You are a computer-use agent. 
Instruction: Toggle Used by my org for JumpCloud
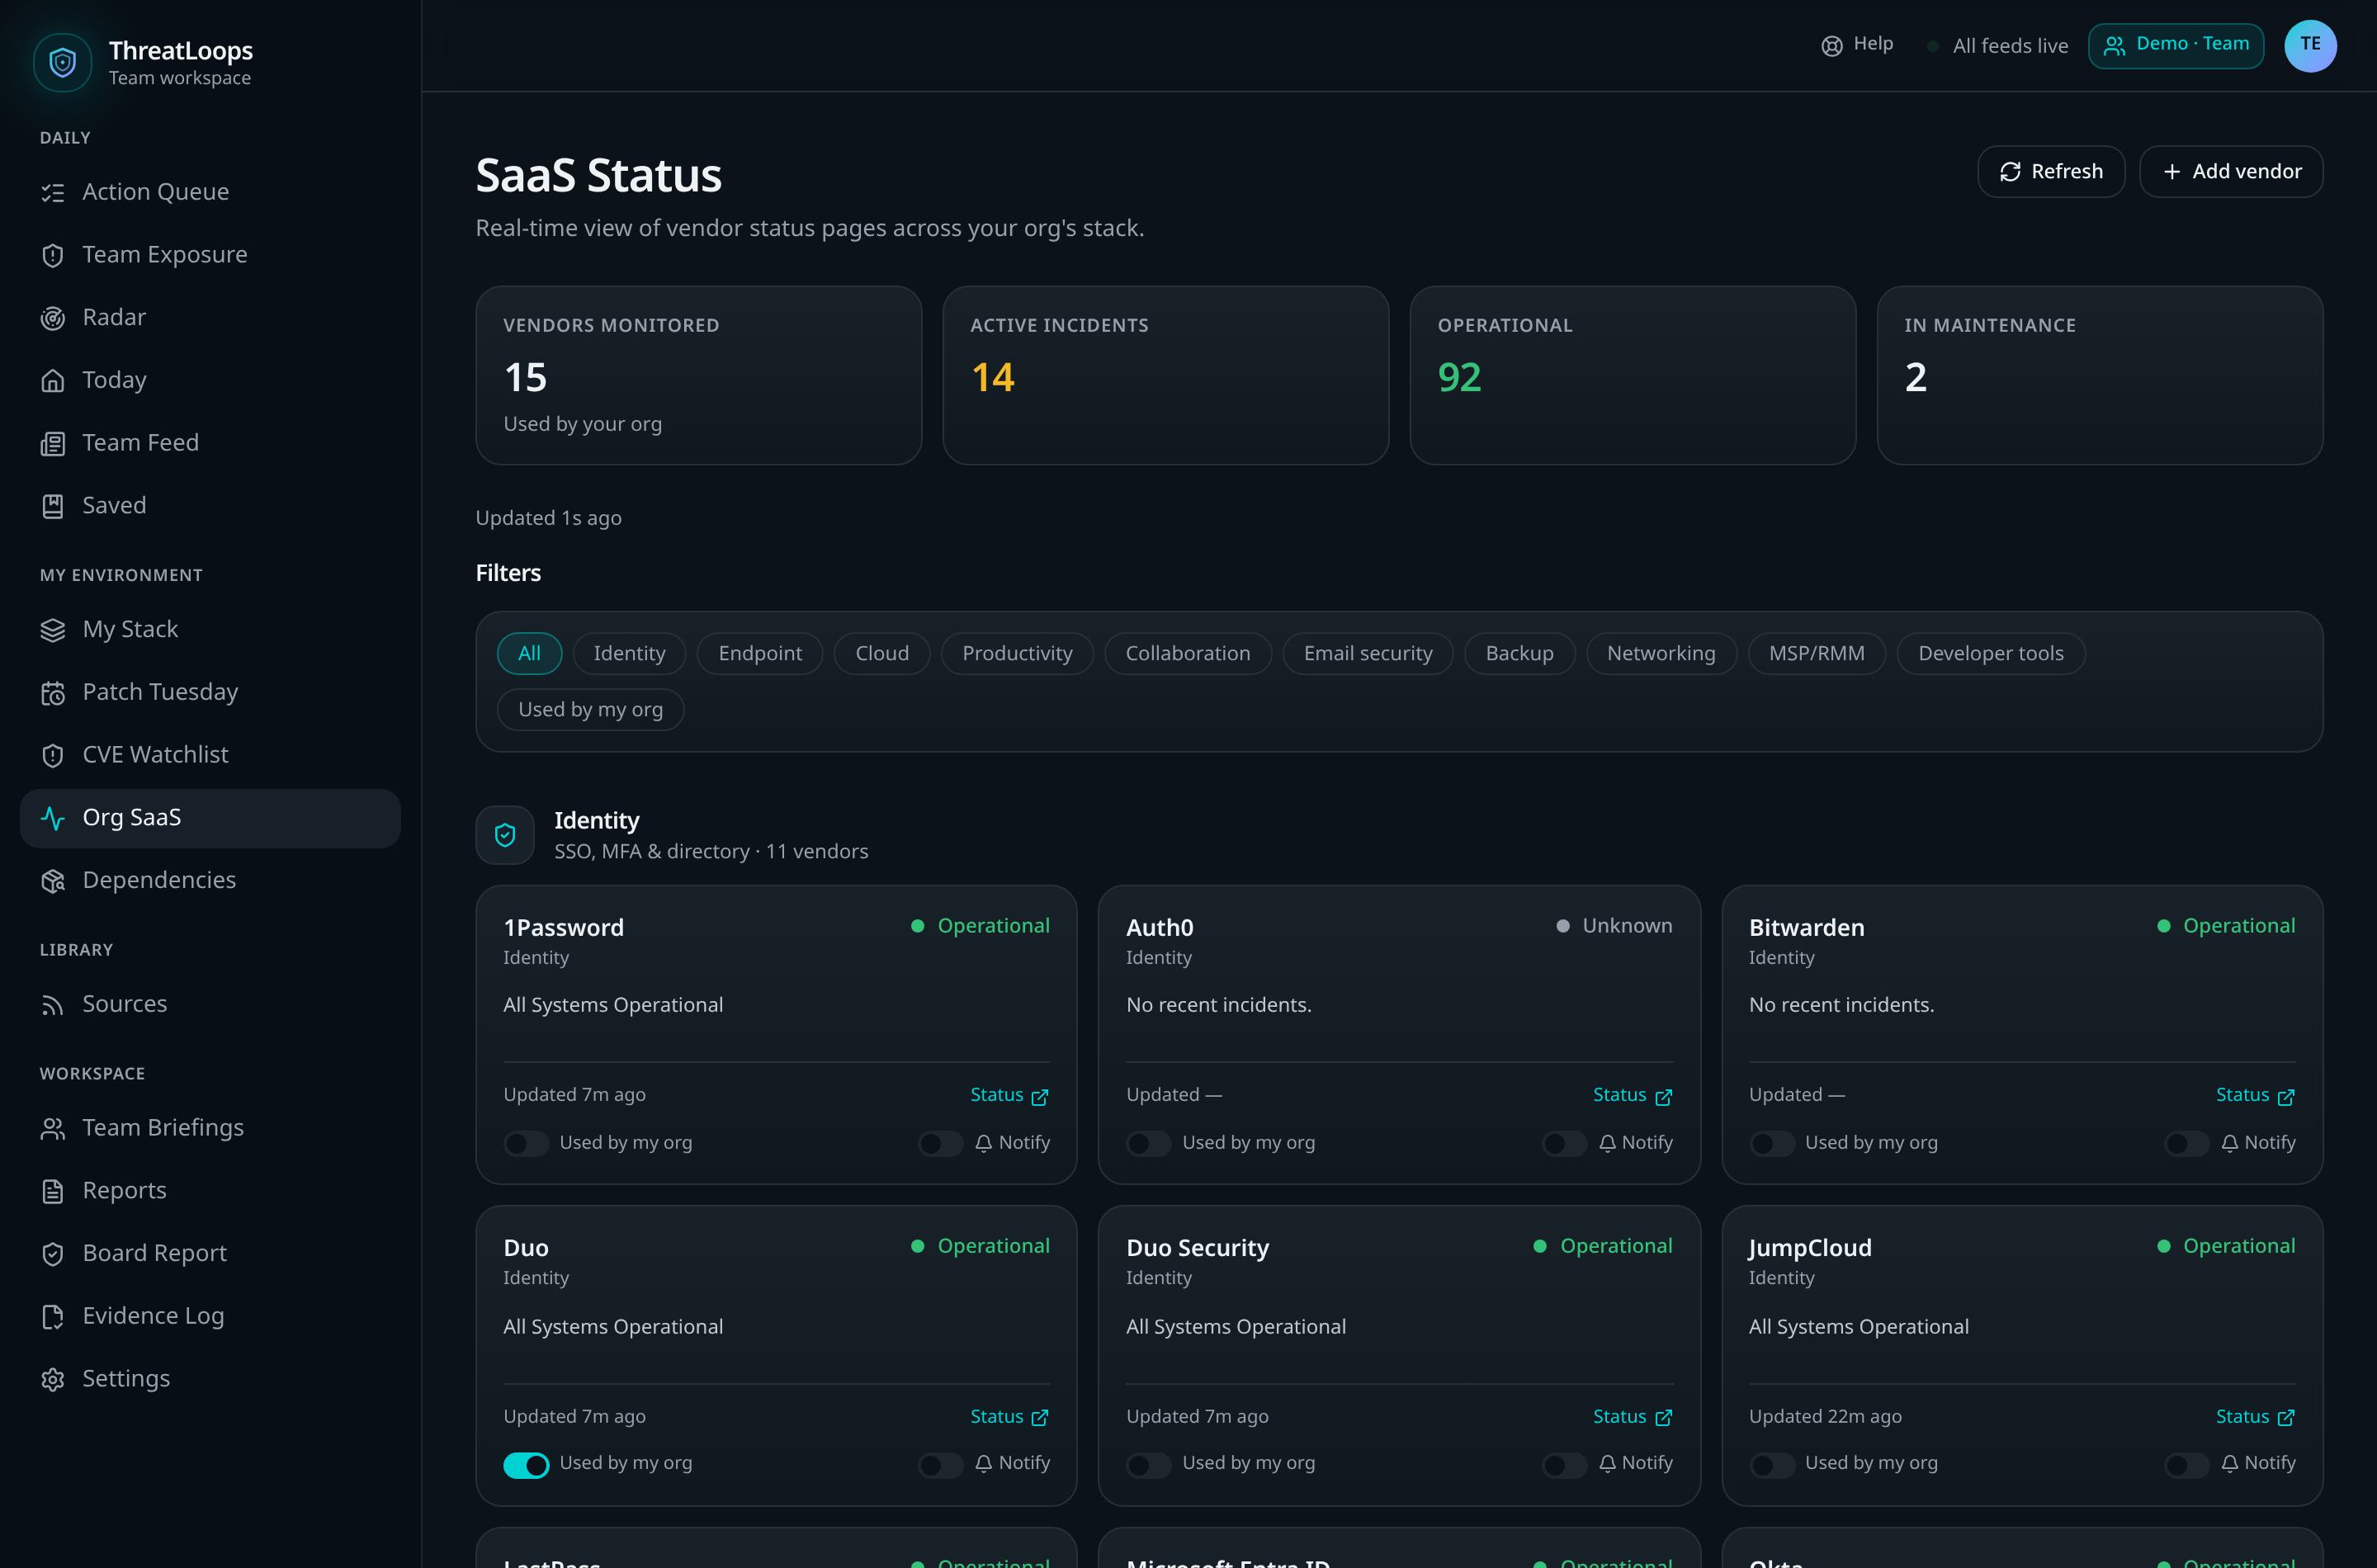[1772, 1466]
